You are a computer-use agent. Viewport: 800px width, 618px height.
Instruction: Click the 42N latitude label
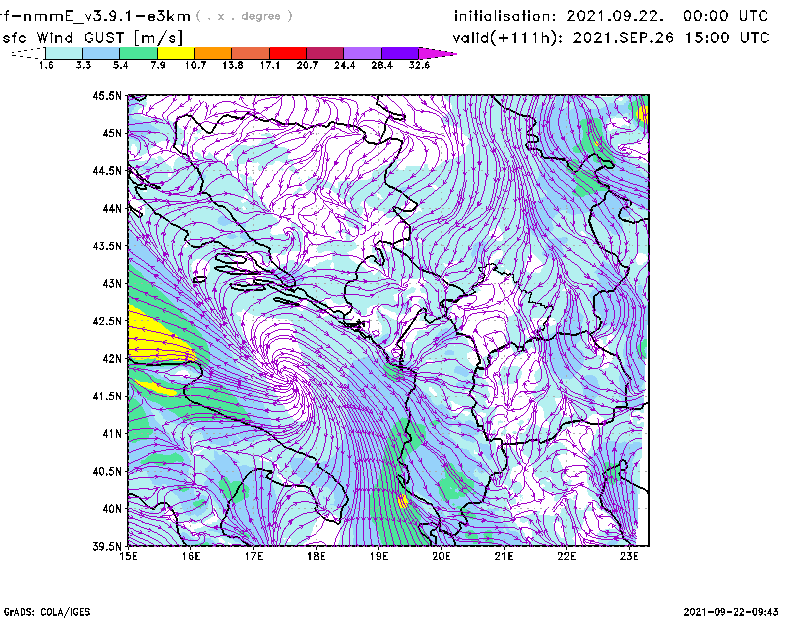tap(112, 358)
